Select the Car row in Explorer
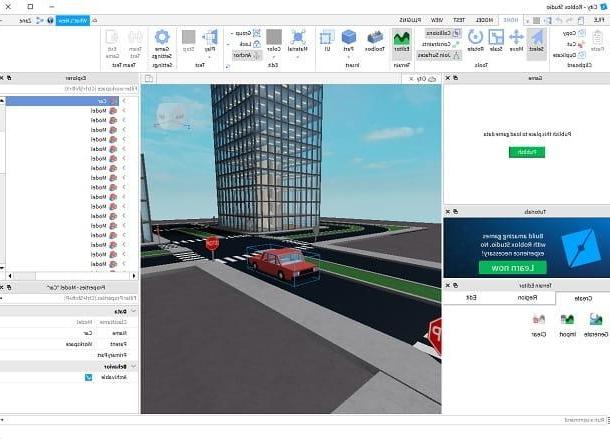 click(x=62, y=101)
